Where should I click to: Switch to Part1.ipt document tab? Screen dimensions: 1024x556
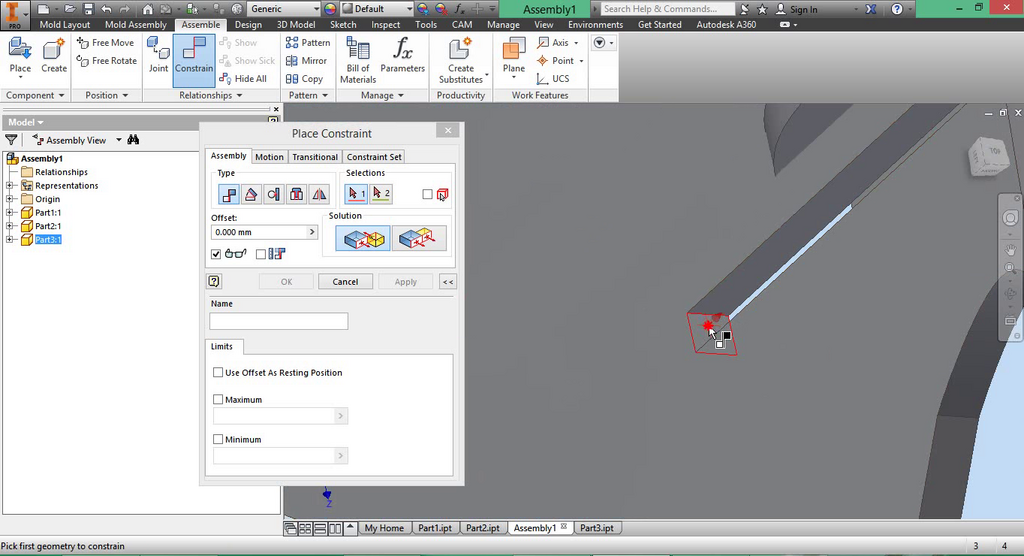pos(435,528)
